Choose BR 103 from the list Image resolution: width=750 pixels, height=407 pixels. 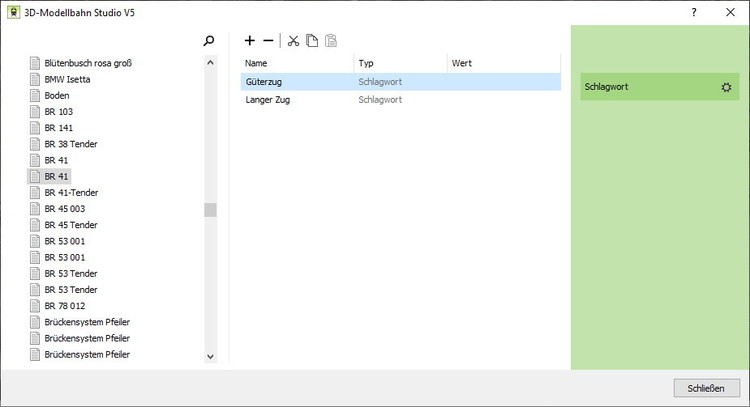[59, 112]
